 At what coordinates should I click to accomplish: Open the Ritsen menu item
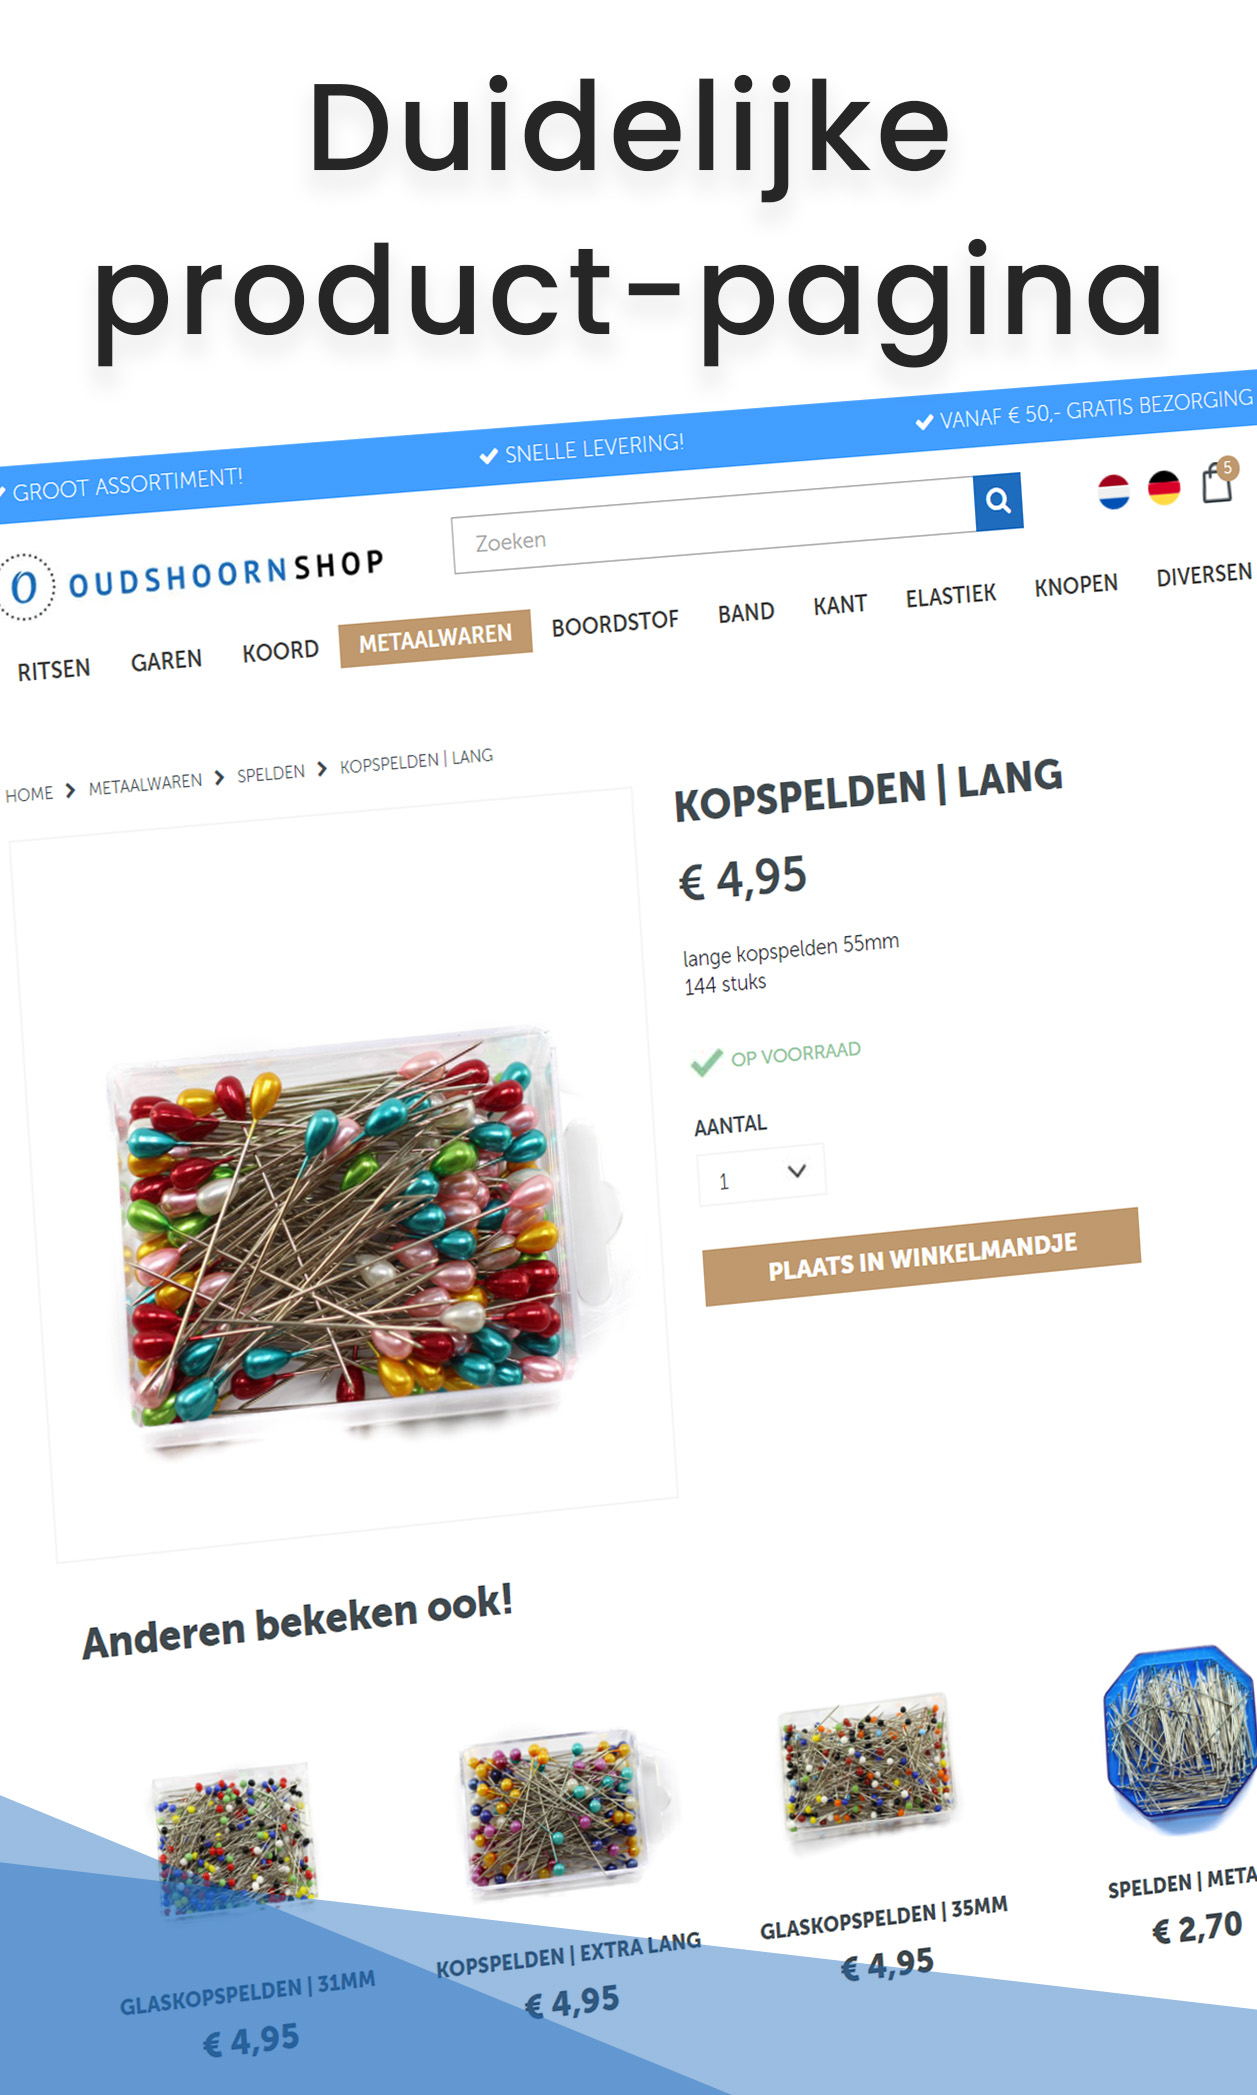[x=54, y=669]
